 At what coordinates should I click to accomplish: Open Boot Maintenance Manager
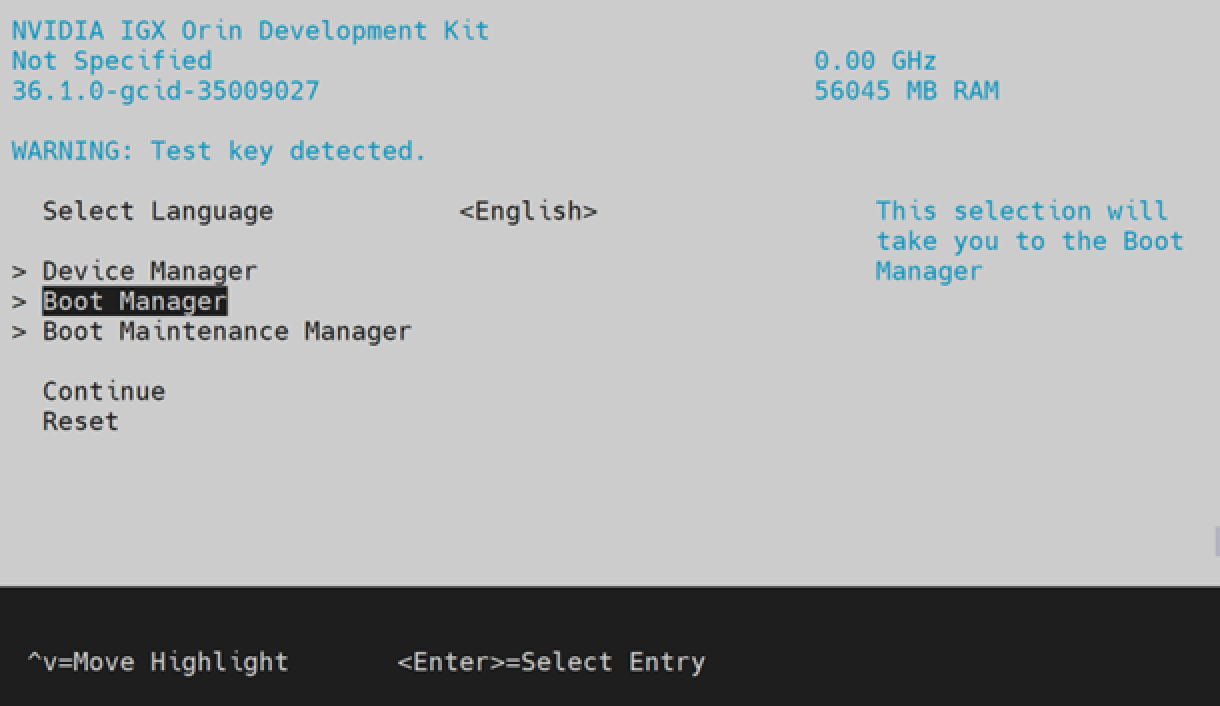[225, 331]
